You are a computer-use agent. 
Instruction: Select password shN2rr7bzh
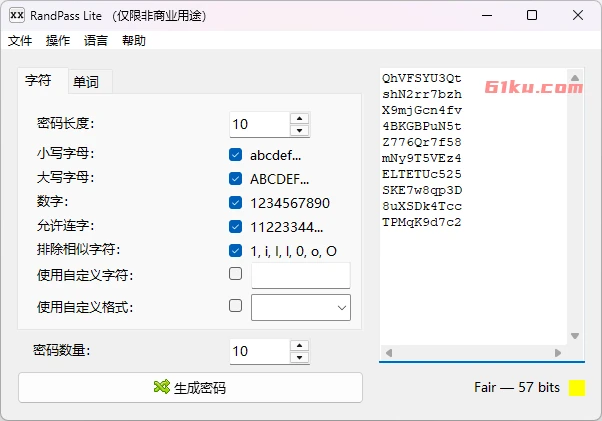point(422,94)
